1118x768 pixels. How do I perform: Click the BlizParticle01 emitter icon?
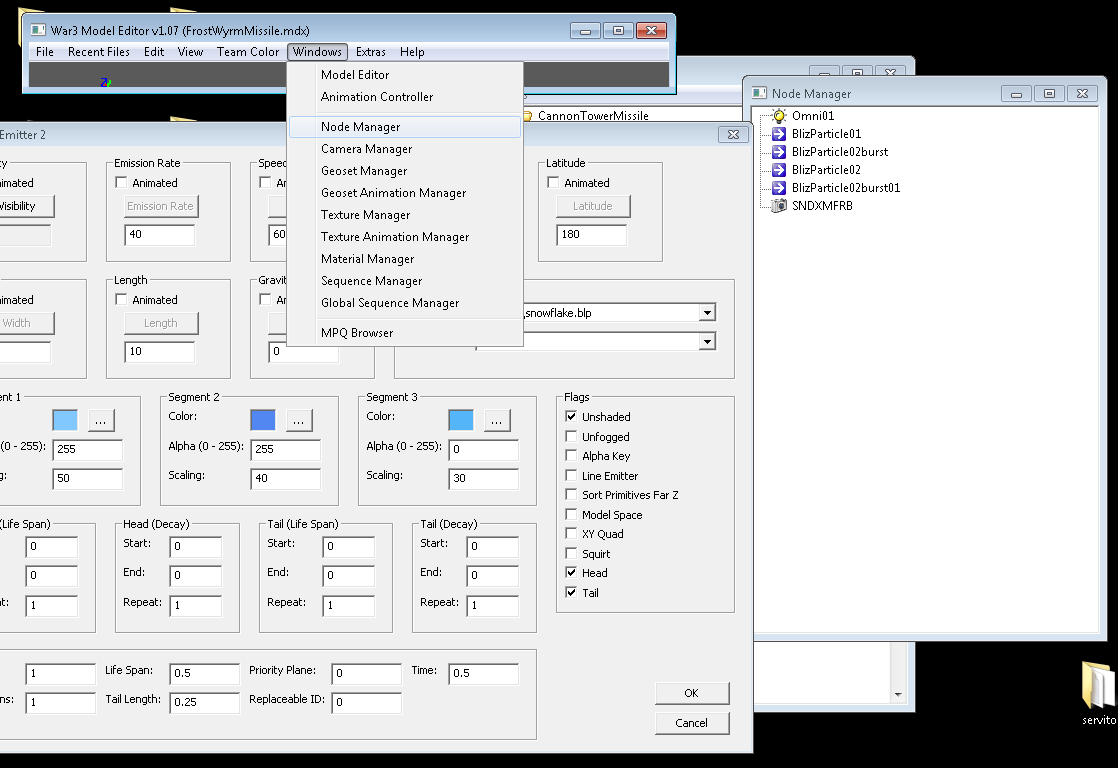pyautogui.click(x=779, y=133)
